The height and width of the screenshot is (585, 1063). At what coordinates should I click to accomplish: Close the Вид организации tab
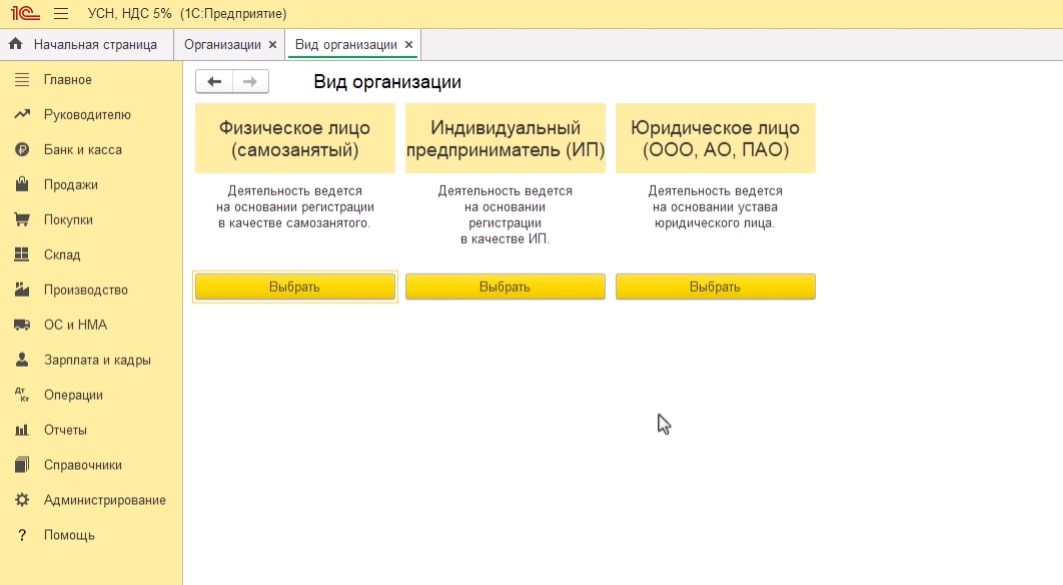coord(408,45)
